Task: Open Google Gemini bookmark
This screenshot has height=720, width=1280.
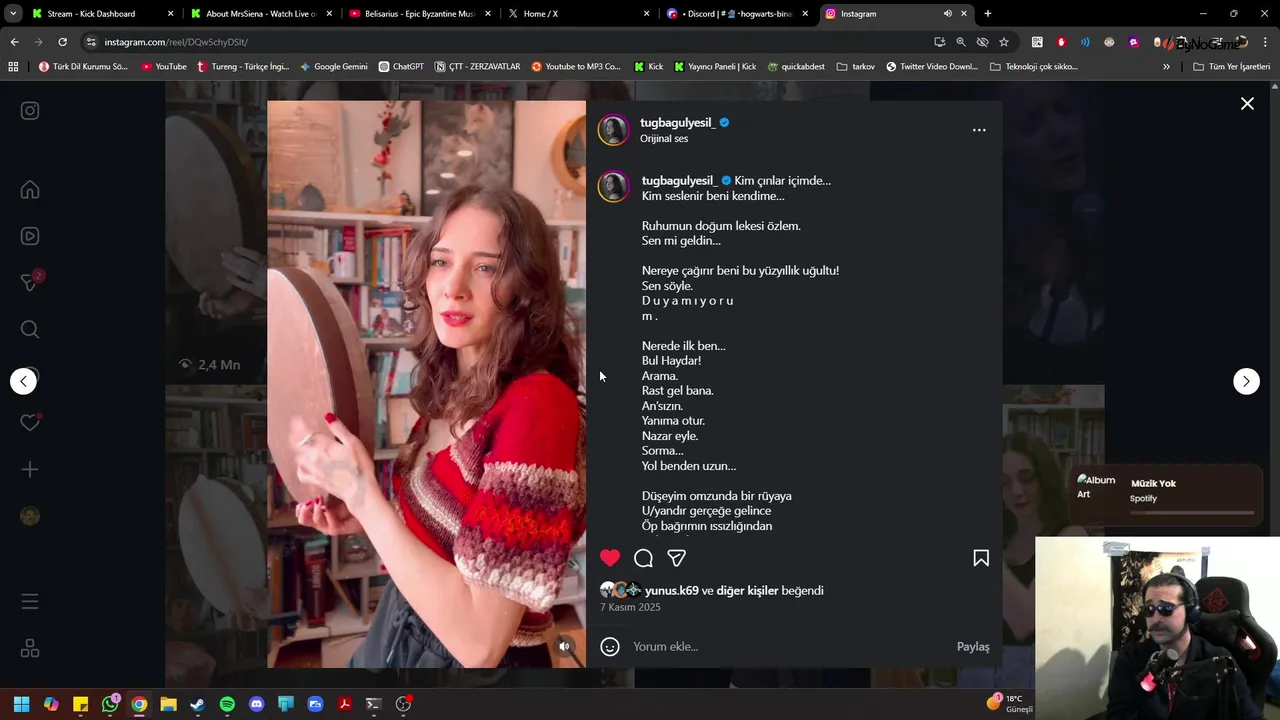Action: 334,67
